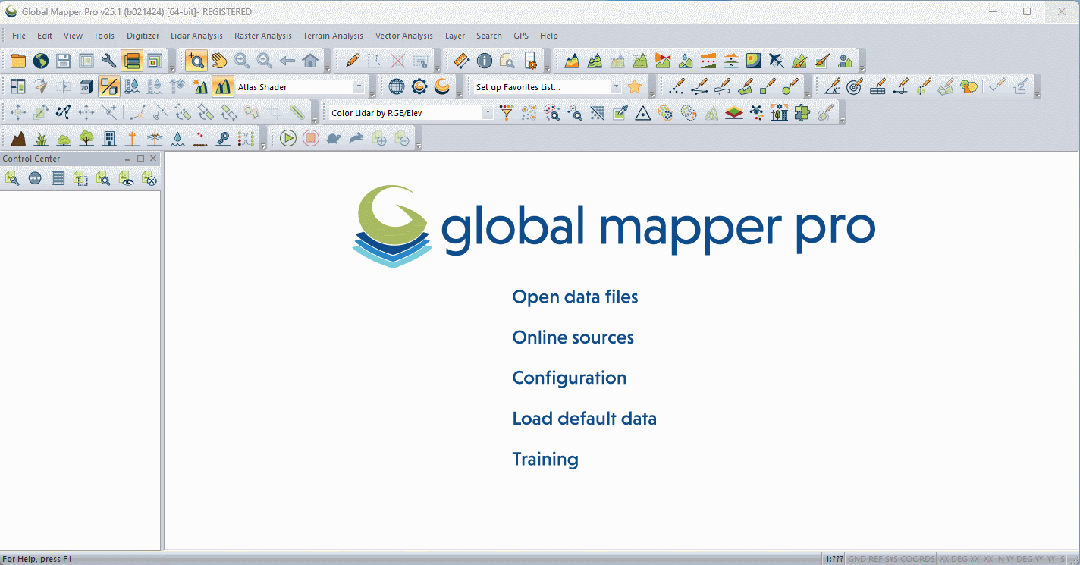Select the Pan hand tool
Viewport: 1080px width, 565px height.
coord(219,61)
